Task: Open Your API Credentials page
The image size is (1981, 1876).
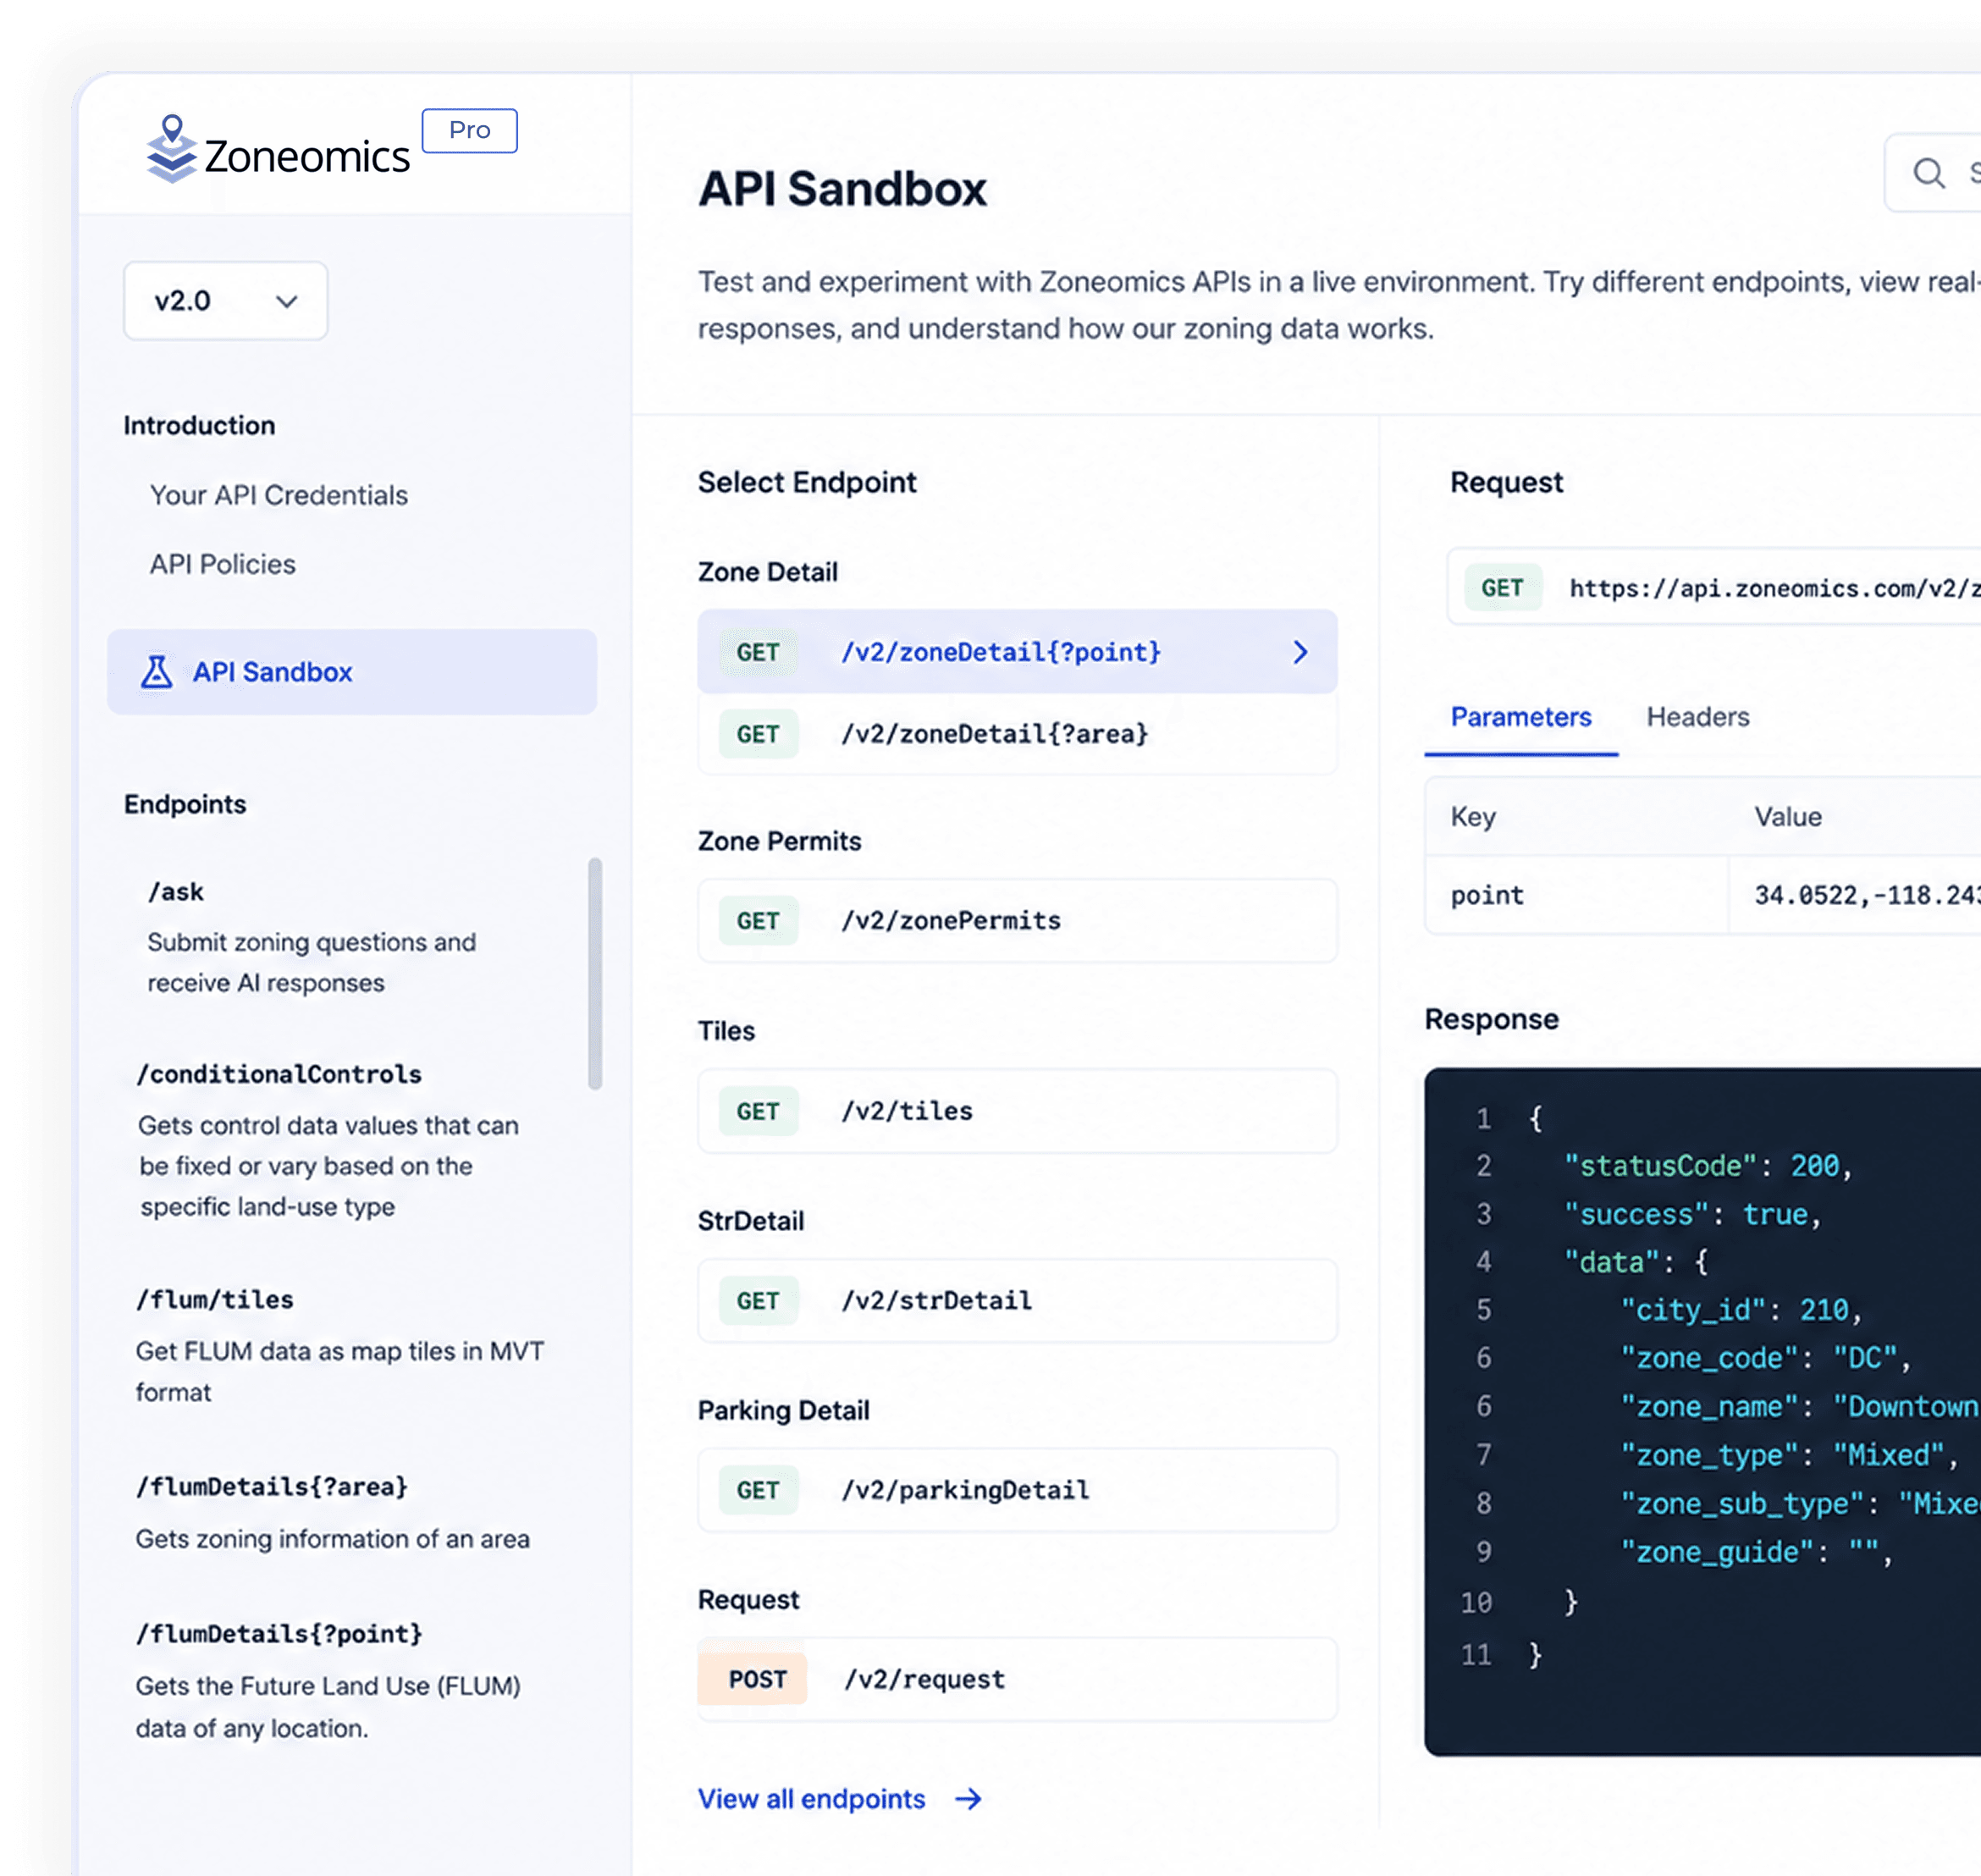Action: tap(278, 496)
